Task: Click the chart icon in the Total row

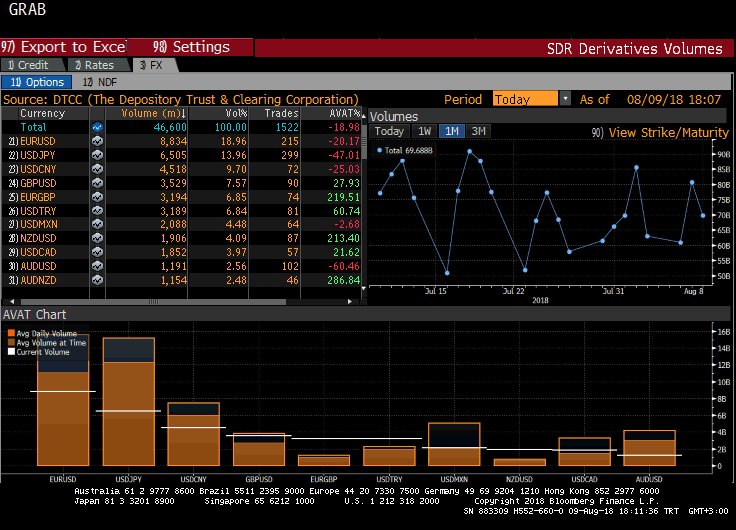Action: 97,127
